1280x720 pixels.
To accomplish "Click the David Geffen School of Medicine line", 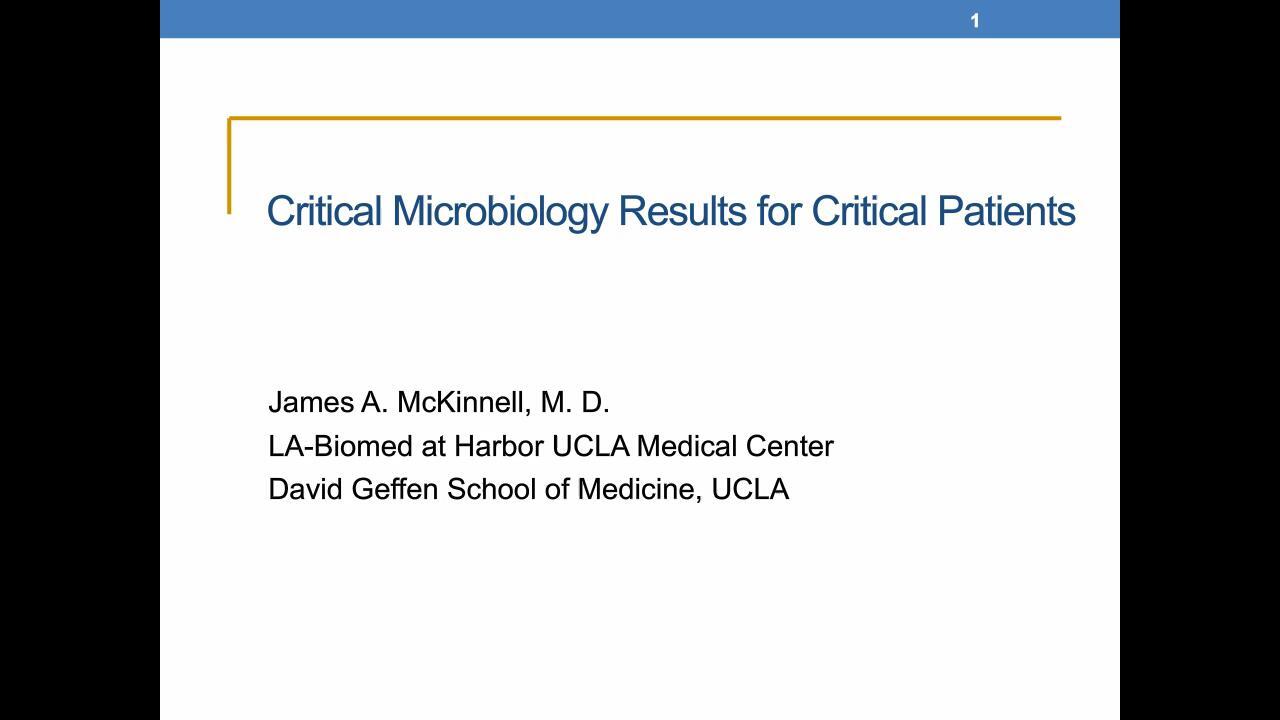I will (528, 489).
